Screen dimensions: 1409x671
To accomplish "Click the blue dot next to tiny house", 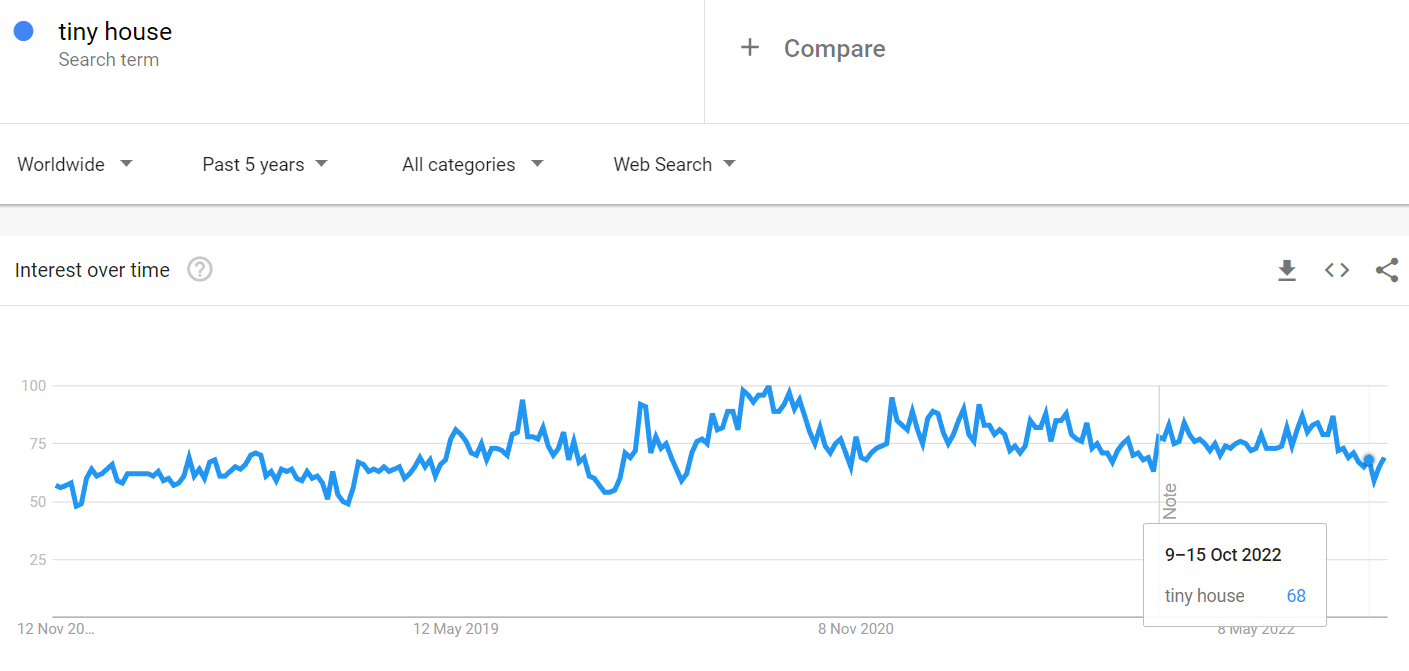I will point(24,32).
